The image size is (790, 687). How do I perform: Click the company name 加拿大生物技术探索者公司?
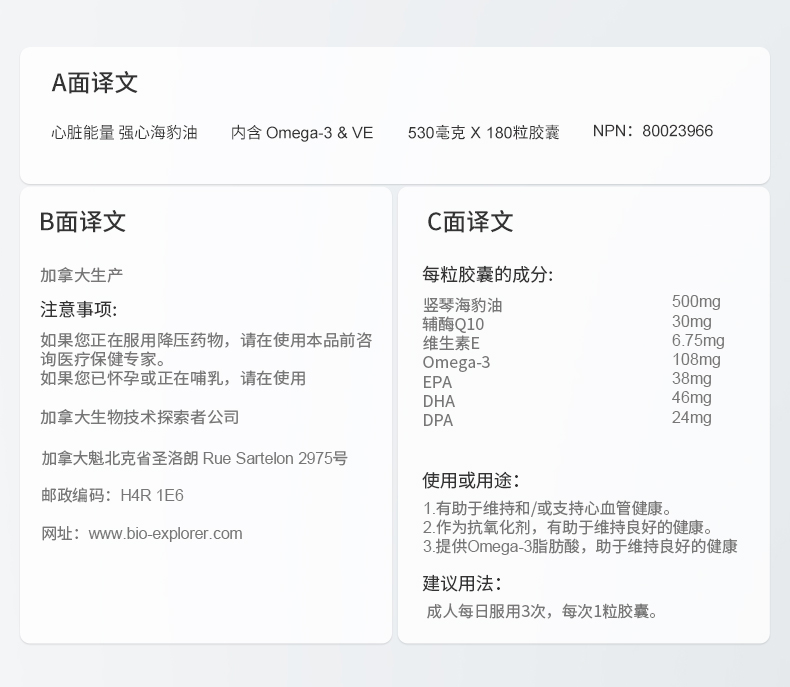point(140,417)
